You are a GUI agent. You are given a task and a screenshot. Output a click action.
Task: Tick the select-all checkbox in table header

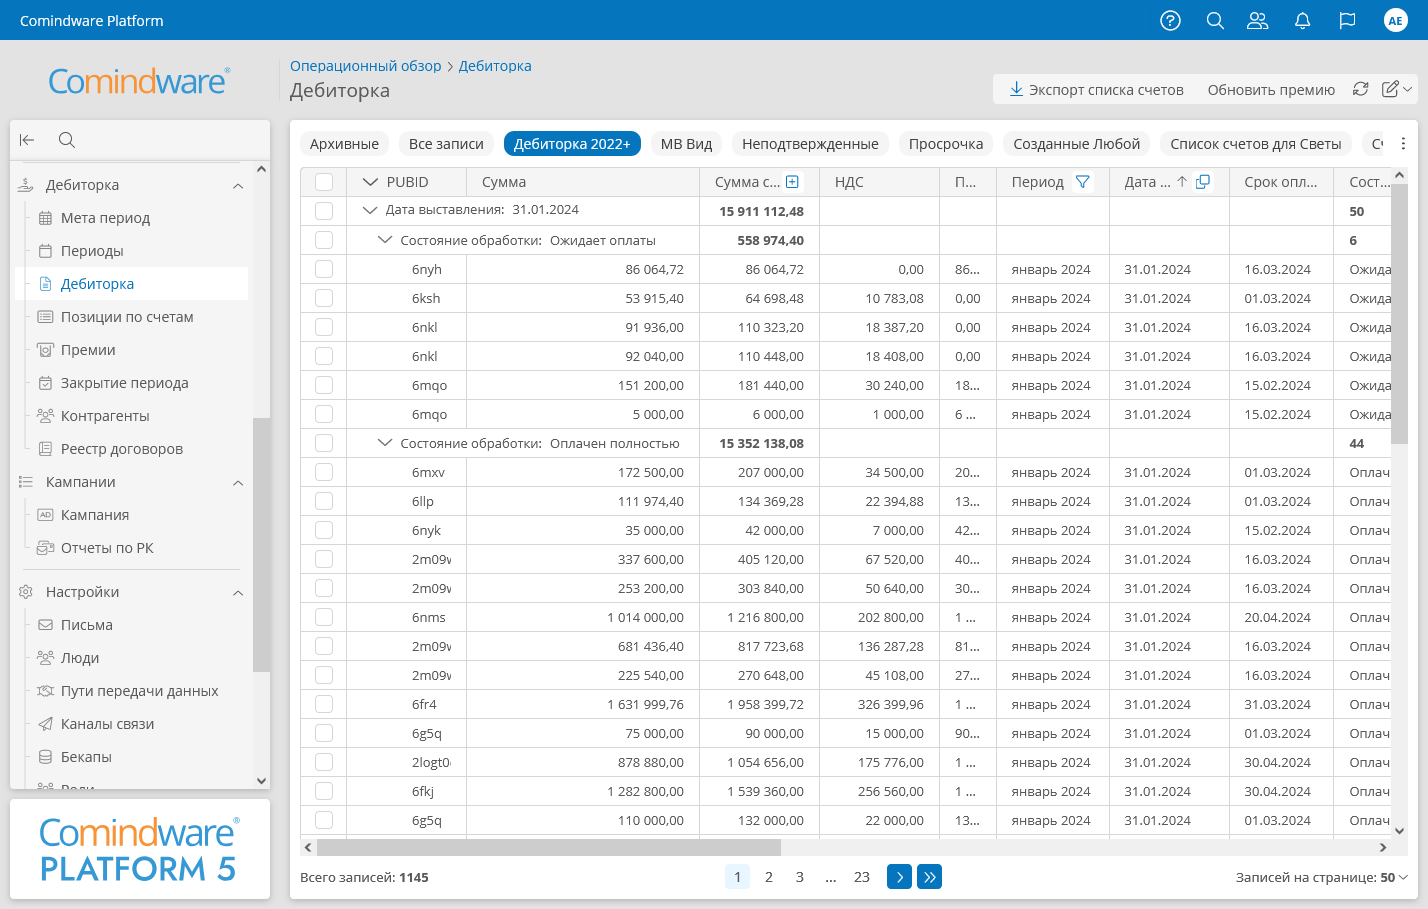[x=324, y=182]
